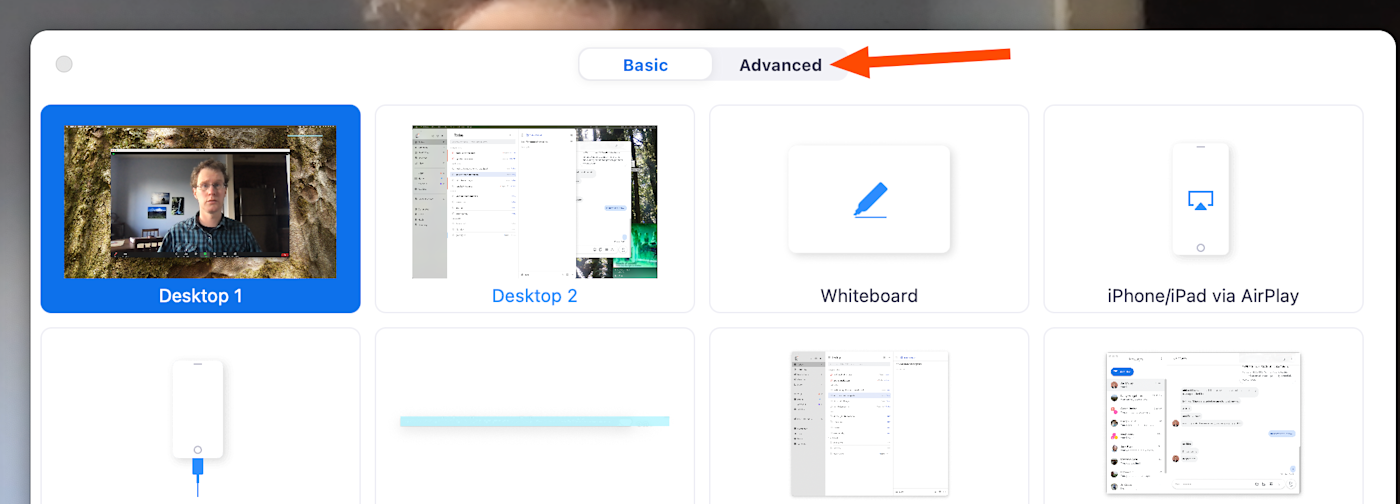Choose Desktop 2 screen thumbnail
Image resolution: width=1400 pixels, height=504 pixels.
(x=535, y=202)
